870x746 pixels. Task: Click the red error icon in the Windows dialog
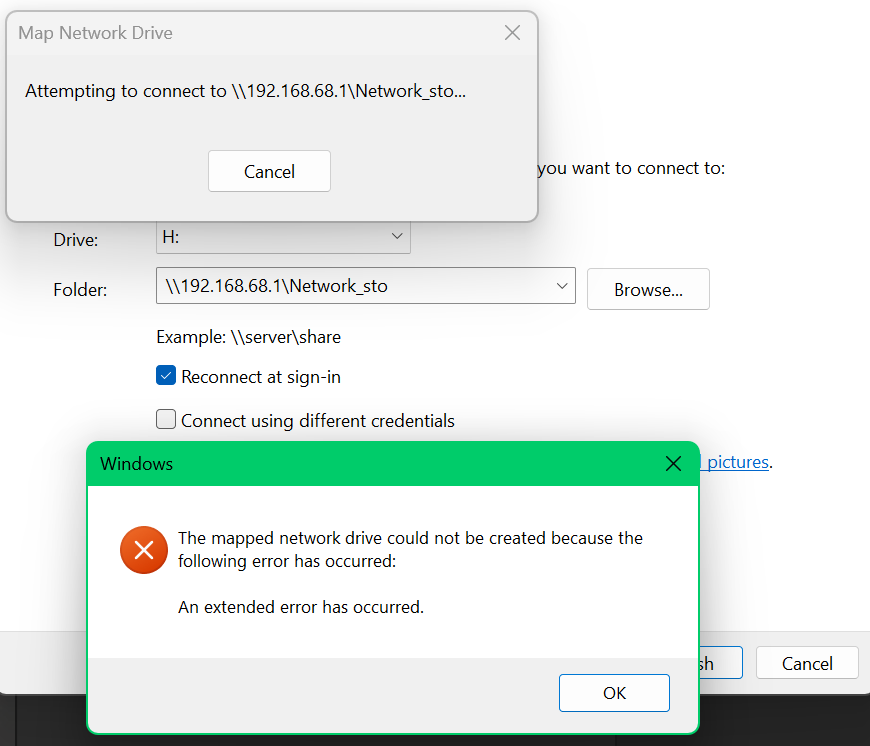point(143,550)
